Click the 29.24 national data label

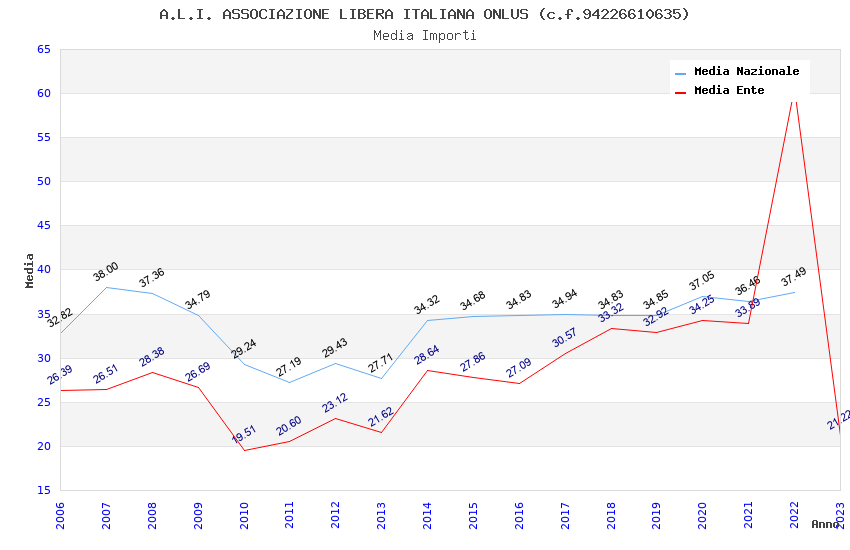tap(243, 348)
